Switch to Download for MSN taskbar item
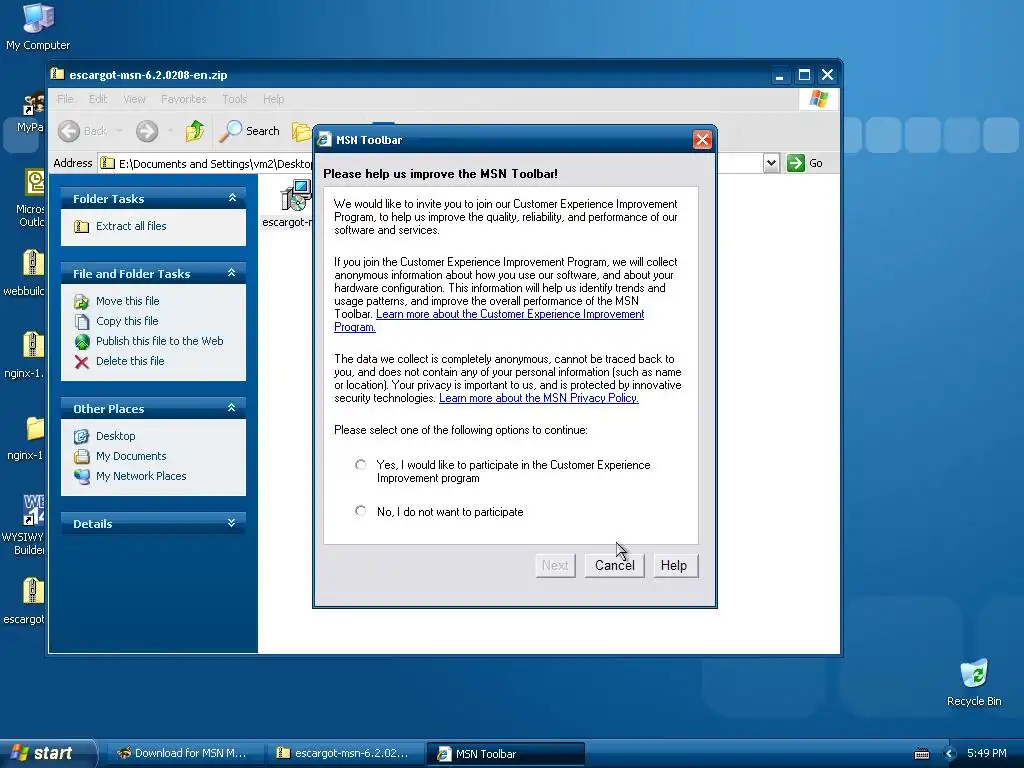Screen dimensions: 1024x768 [184, 754]
